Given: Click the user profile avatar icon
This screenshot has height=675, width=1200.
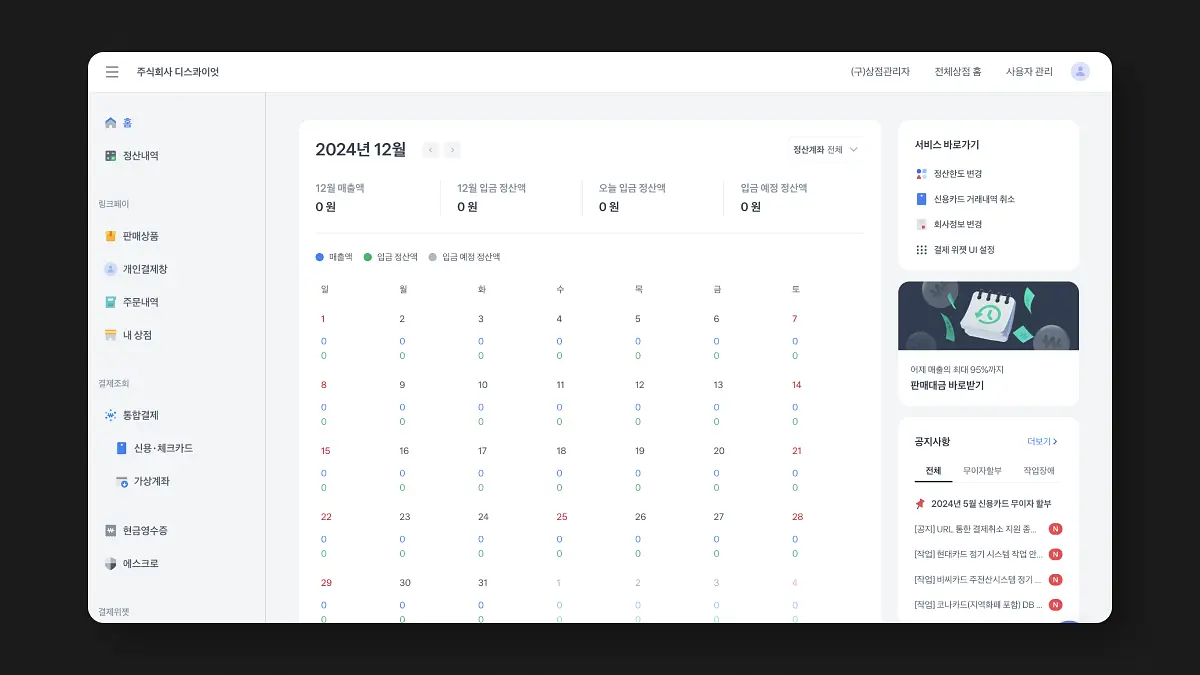Looking at the screenshot, I should [1080, 72].
